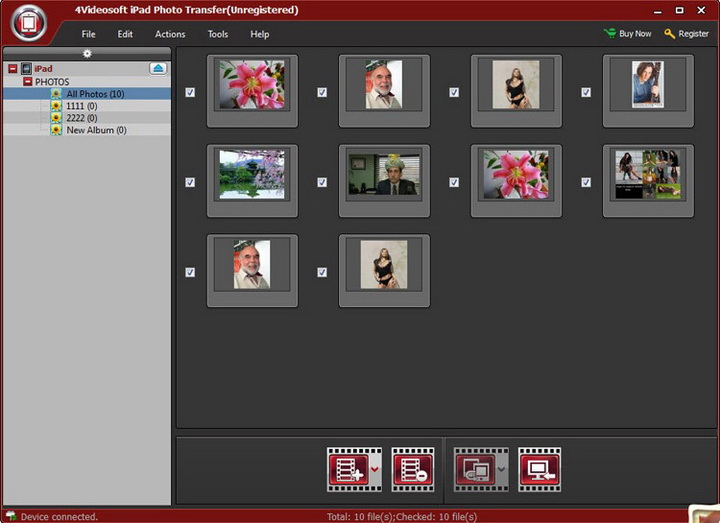This screenshot has height=523, width=720.
Task: Click the sunflower icon beside New Album
Action: (56, 130)
